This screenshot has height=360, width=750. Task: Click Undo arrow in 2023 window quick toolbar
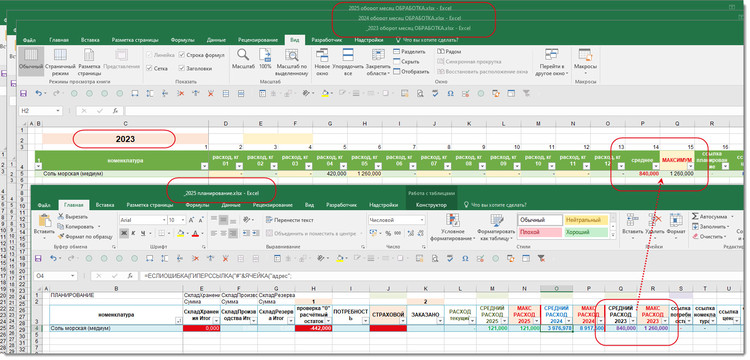[39, 94]
